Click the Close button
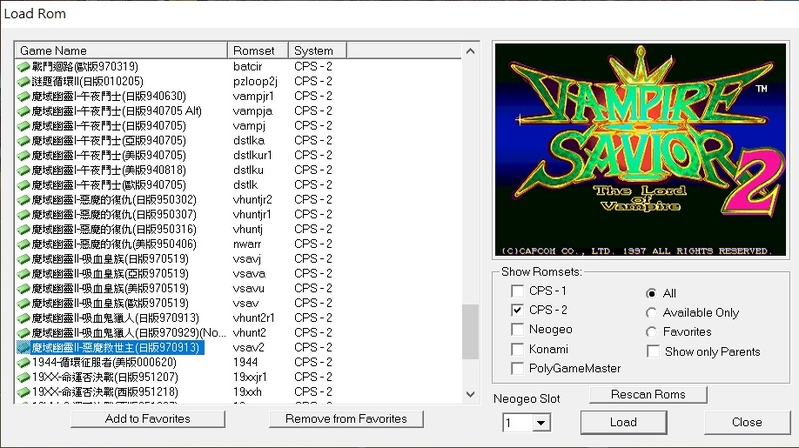The width and height of the screenshot is (799, 448). (x=747, y=423)
